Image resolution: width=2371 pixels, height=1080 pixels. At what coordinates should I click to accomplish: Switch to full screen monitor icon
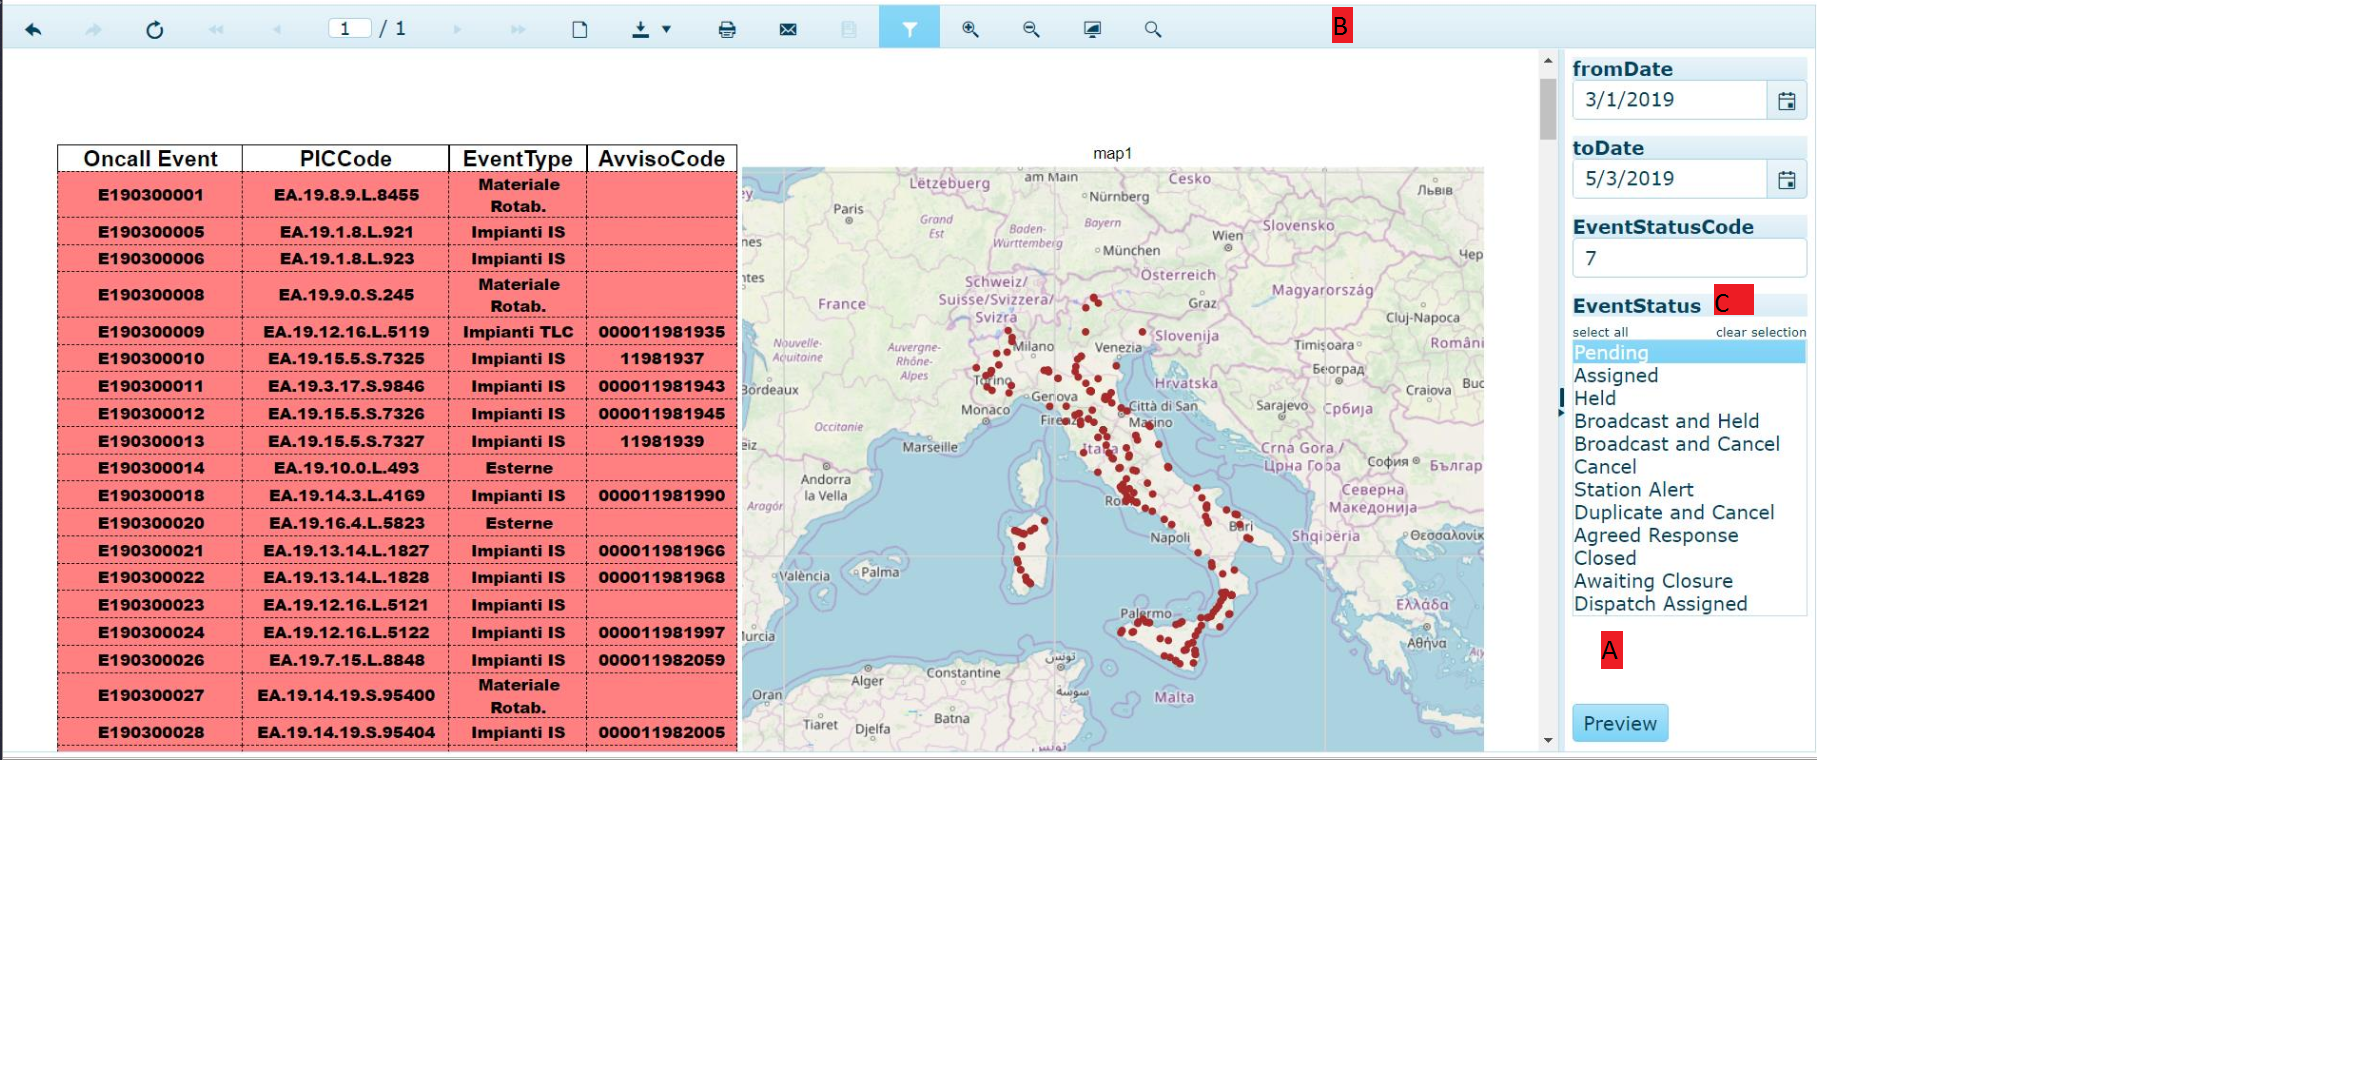tap(1092, 29)
